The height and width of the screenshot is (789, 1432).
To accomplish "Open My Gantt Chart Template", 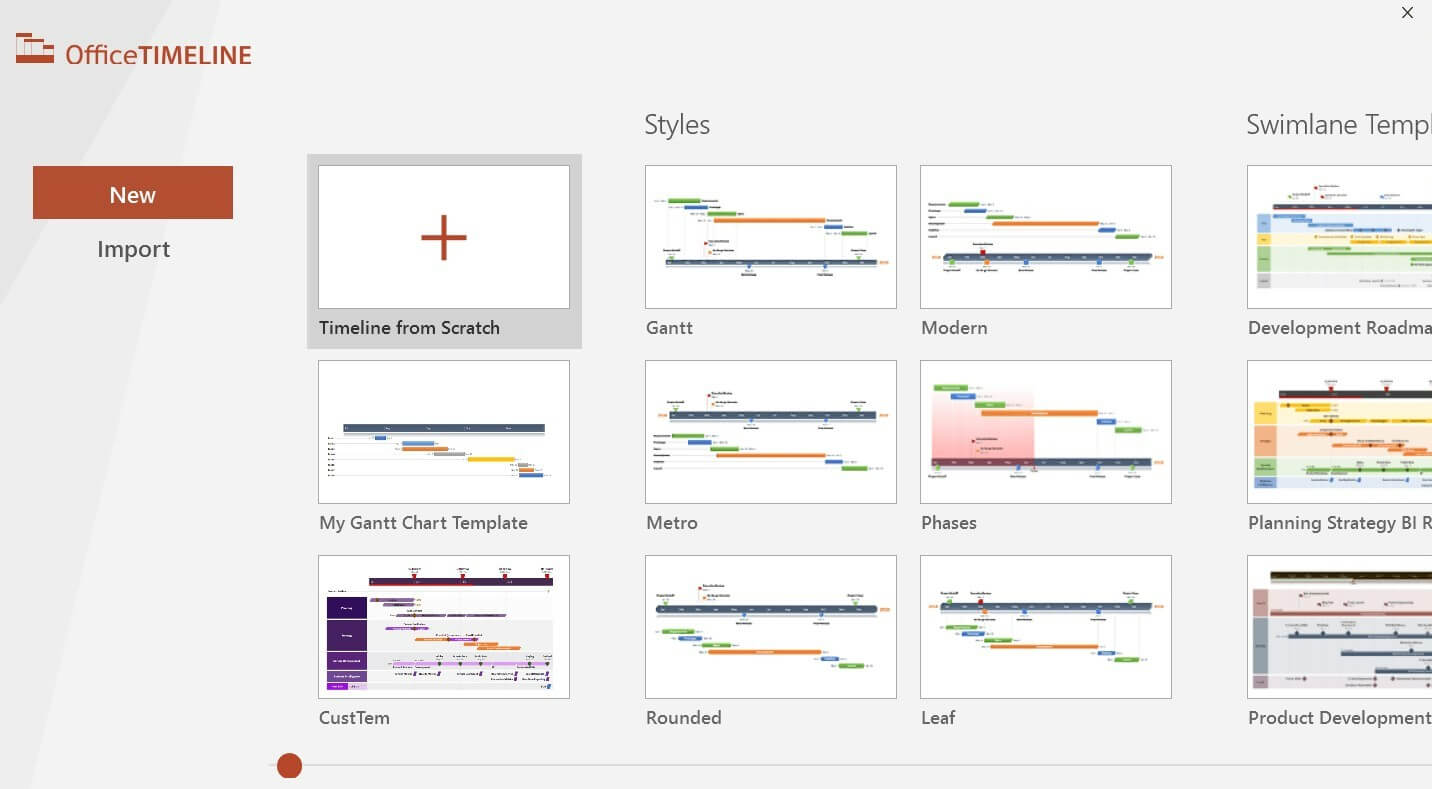I will 443,431.
